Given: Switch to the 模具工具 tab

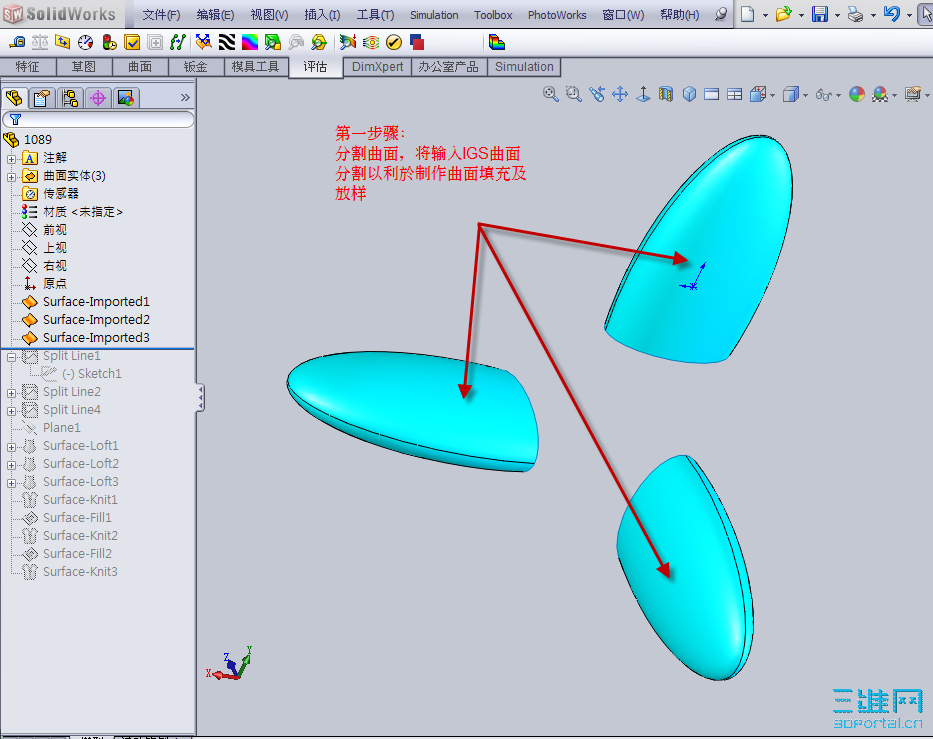Looking at the screenshot, I should (x=255, y=67).
